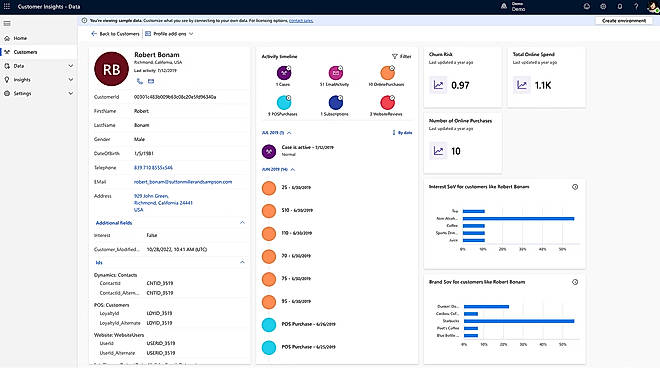The height and width of the screenshot is (368, 660).
Task: Click the email envelope icon under Robert Bonam
Action: (x=151, y=81)
